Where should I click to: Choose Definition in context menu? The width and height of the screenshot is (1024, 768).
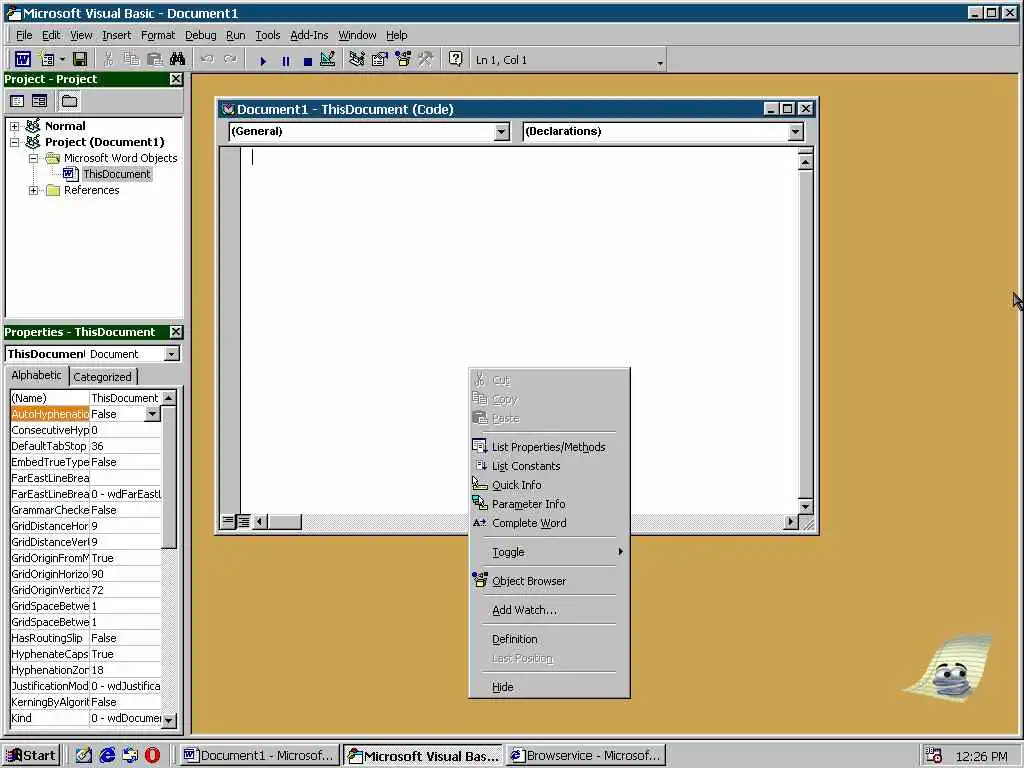549,639
